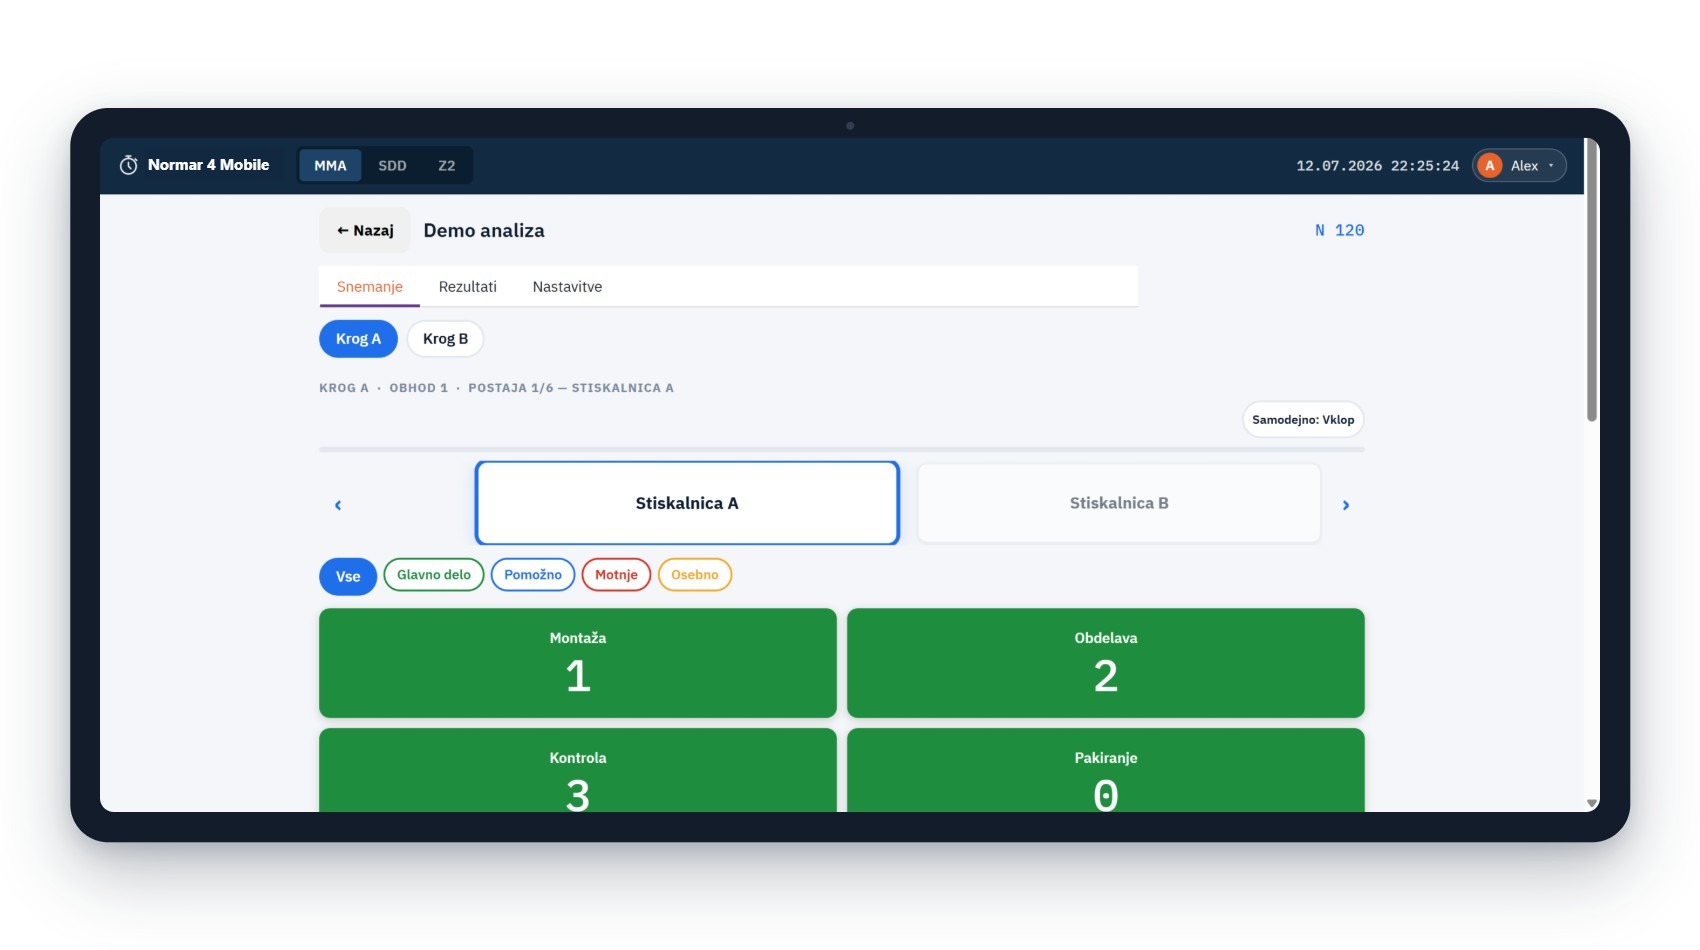Screen dimensions: 1700x950
Task: Click the orange Alex avatar icon
Action: [x=1489, y=166]
